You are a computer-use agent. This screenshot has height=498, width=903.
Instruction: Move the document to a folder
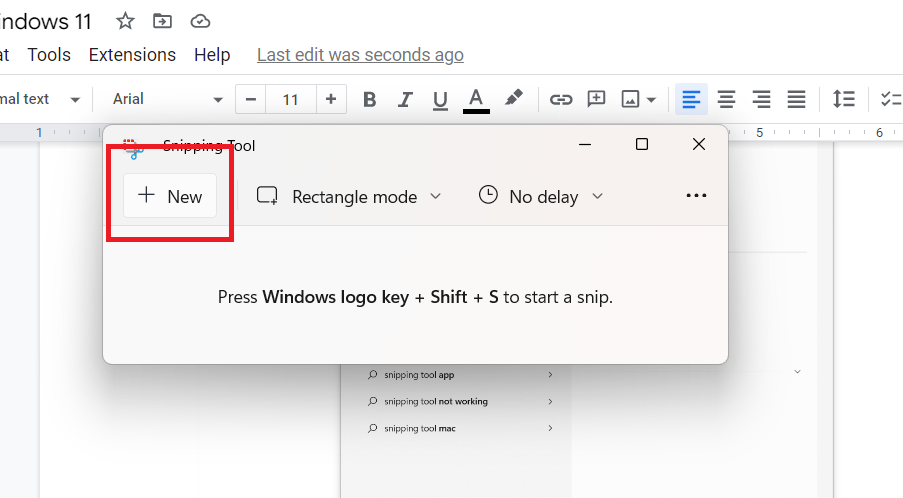coord(162,21)
